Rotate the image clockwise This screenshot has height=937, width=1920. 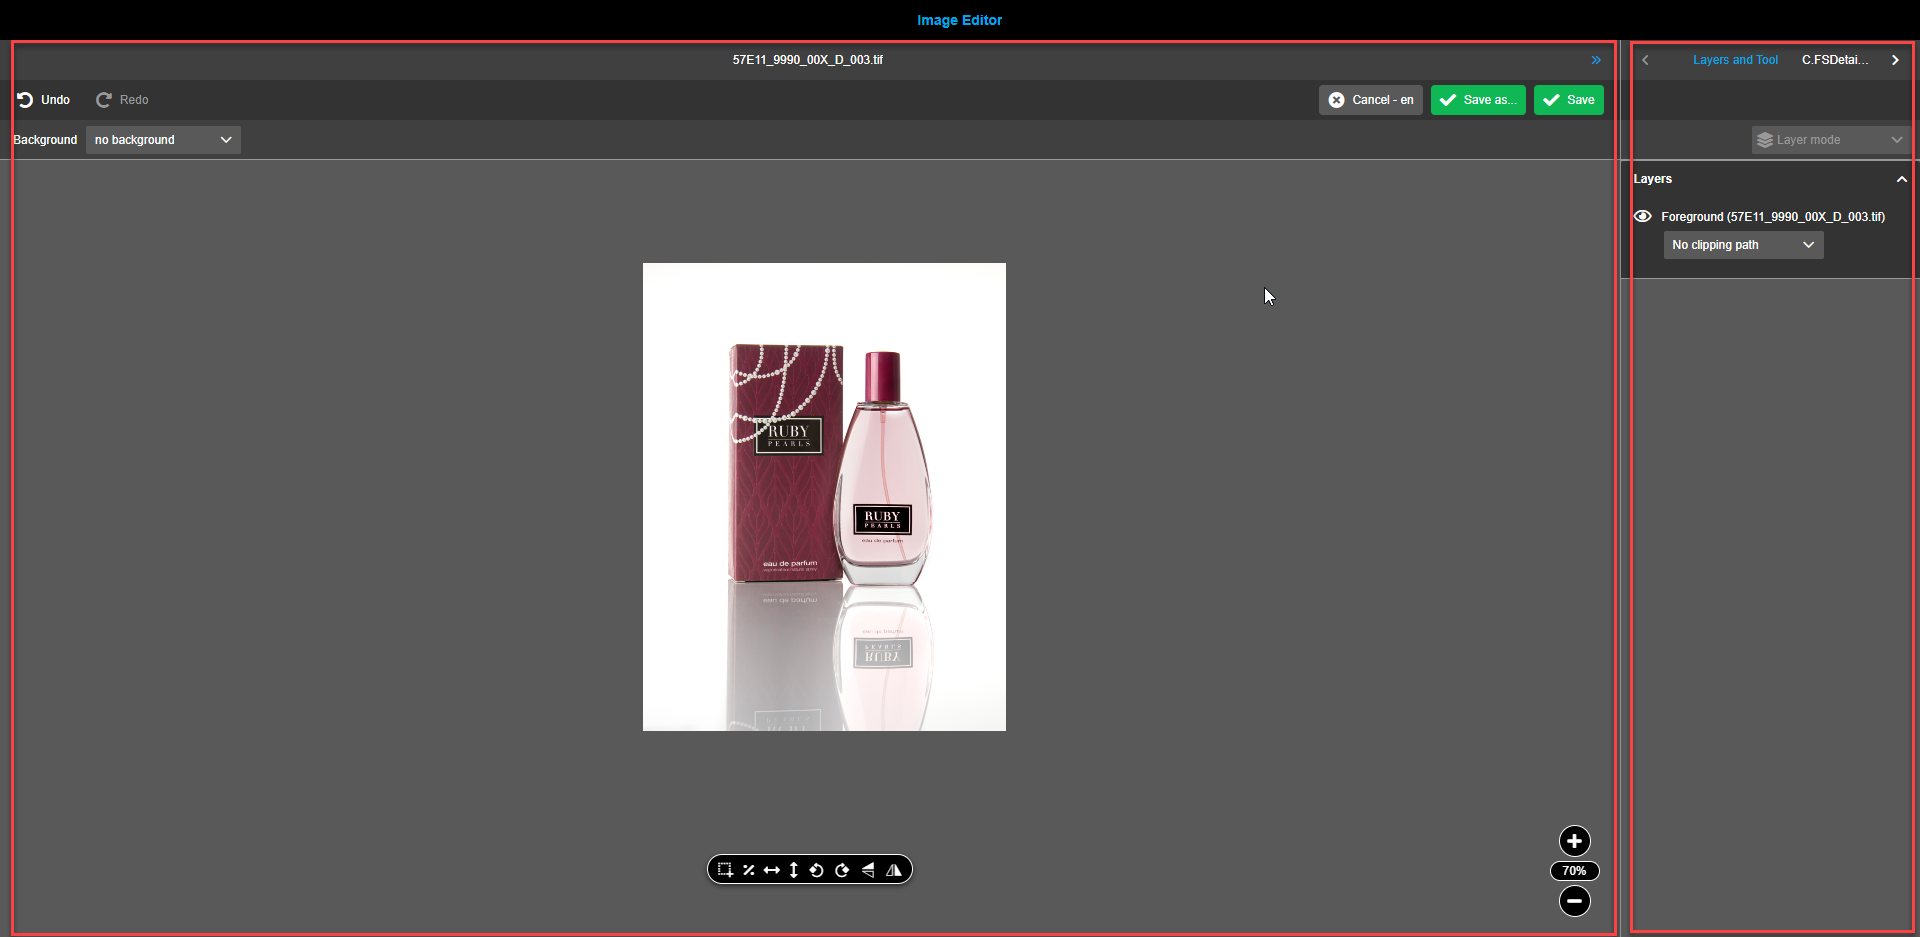click(841, 869)
